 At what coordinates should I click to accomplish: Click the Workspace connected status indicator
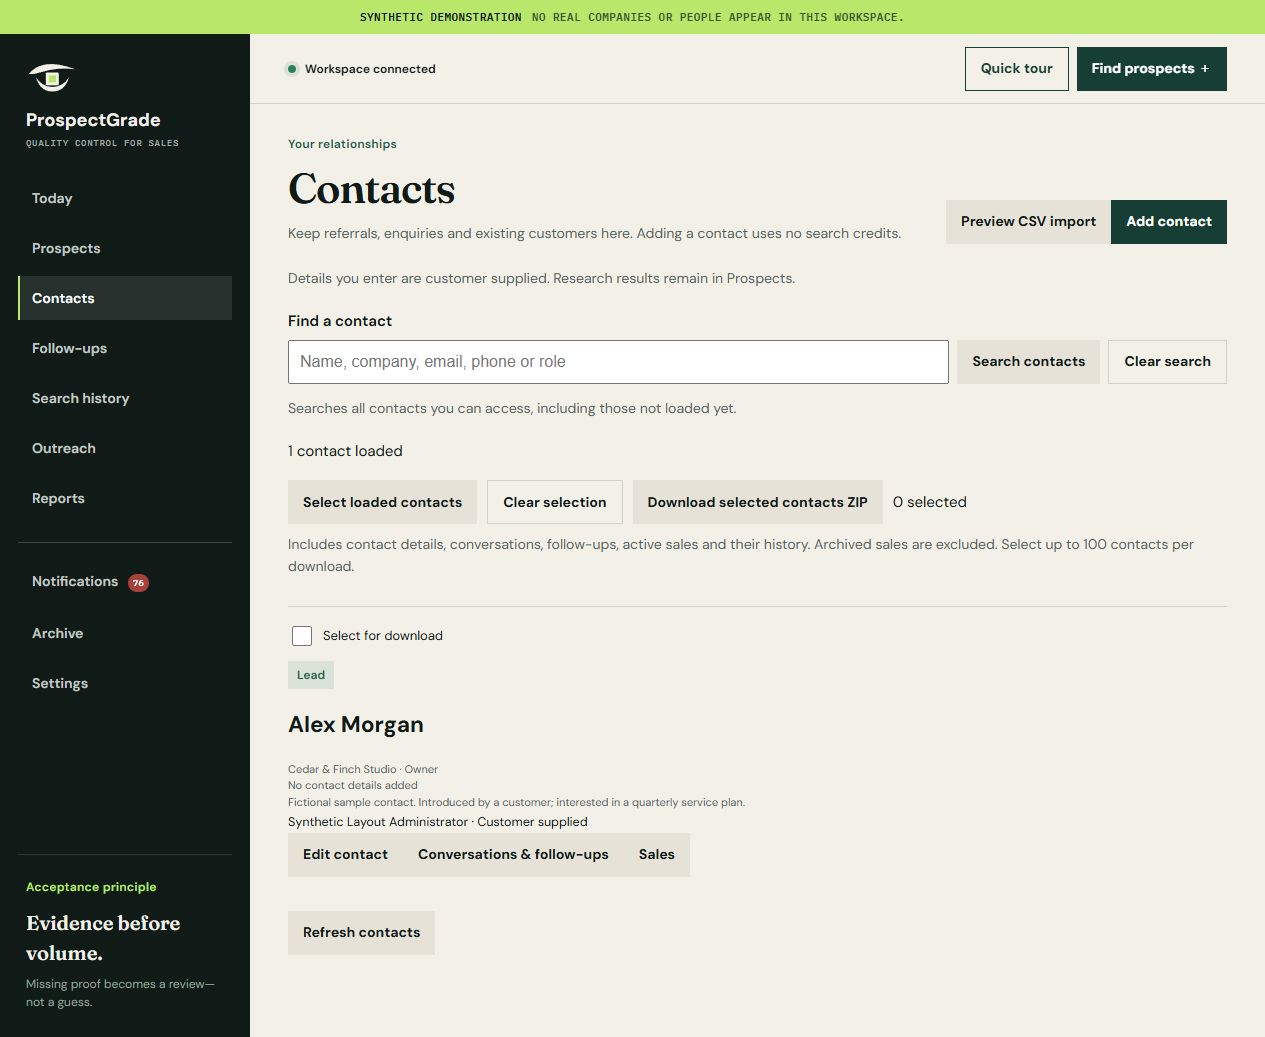click(x=361, y=69)
